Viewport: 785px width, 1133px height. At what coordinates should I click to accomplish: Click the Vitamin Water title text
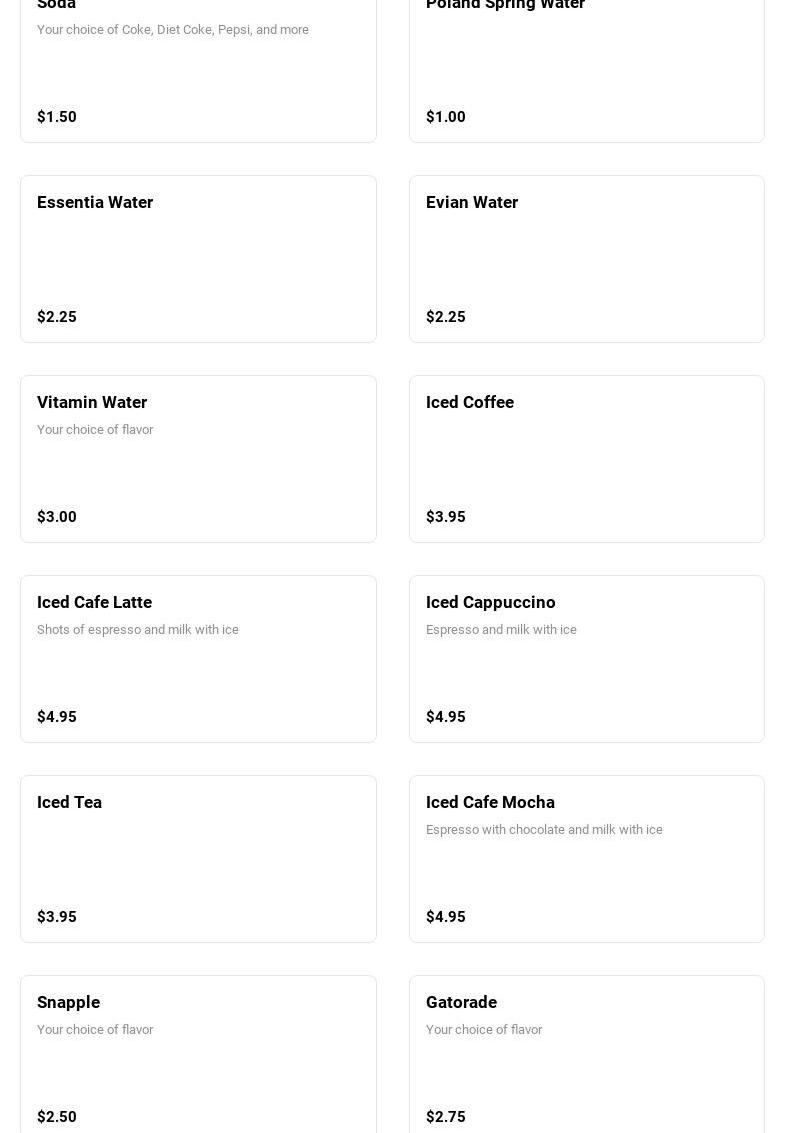click(x=92, y=402)
